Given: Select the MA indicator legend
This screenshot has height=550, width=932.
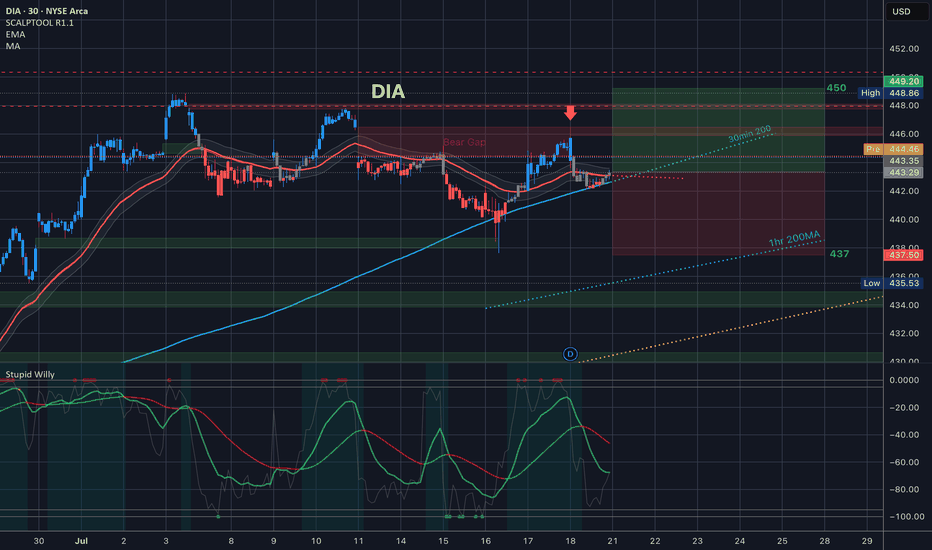Looking at the screenshot, I should tap(12, 46).
